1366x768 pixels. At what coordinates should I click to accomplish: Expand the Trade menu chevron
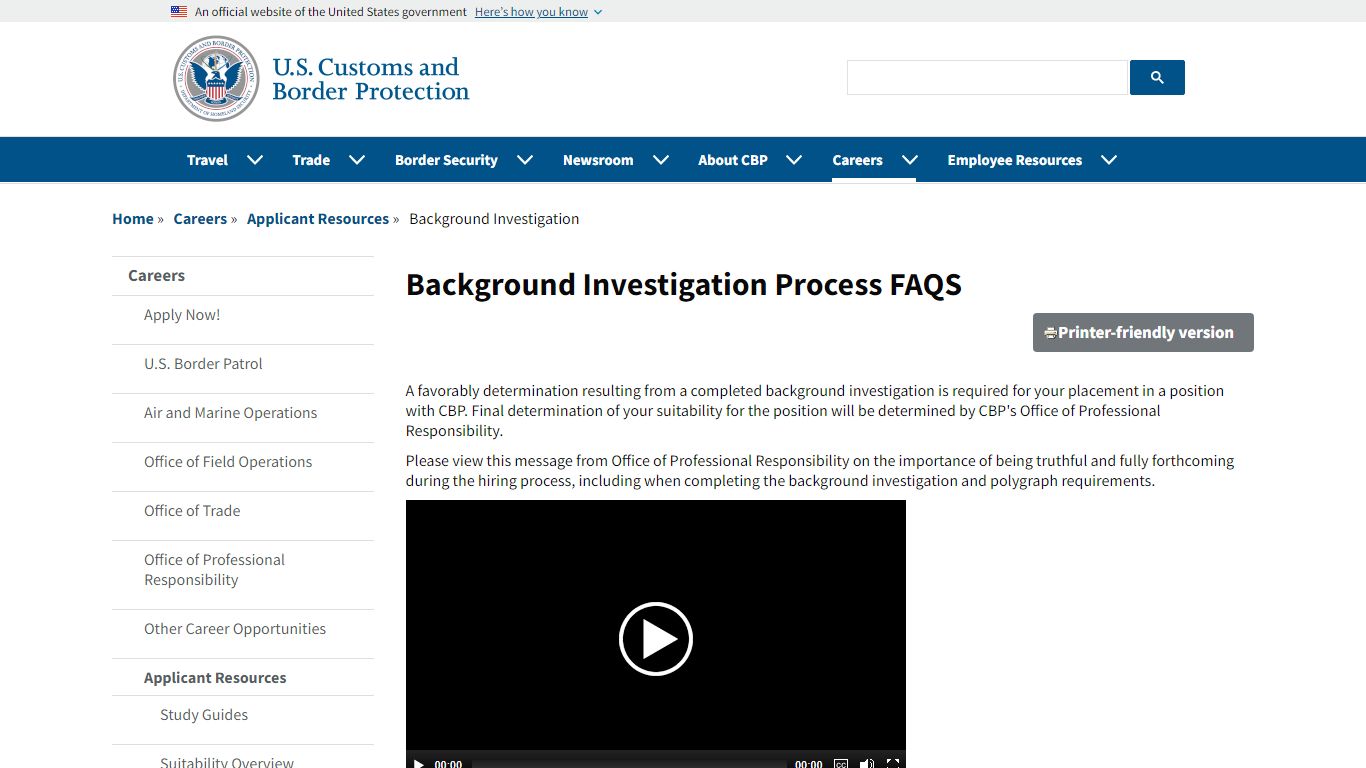[357, 160]
